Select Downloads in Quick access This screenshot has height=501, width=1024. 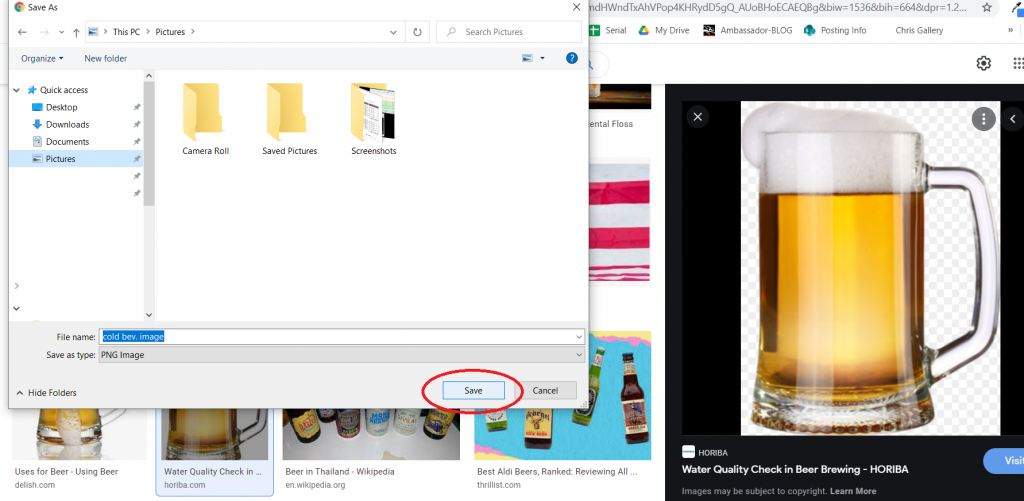pyautogui.click(x=67, y=124)
